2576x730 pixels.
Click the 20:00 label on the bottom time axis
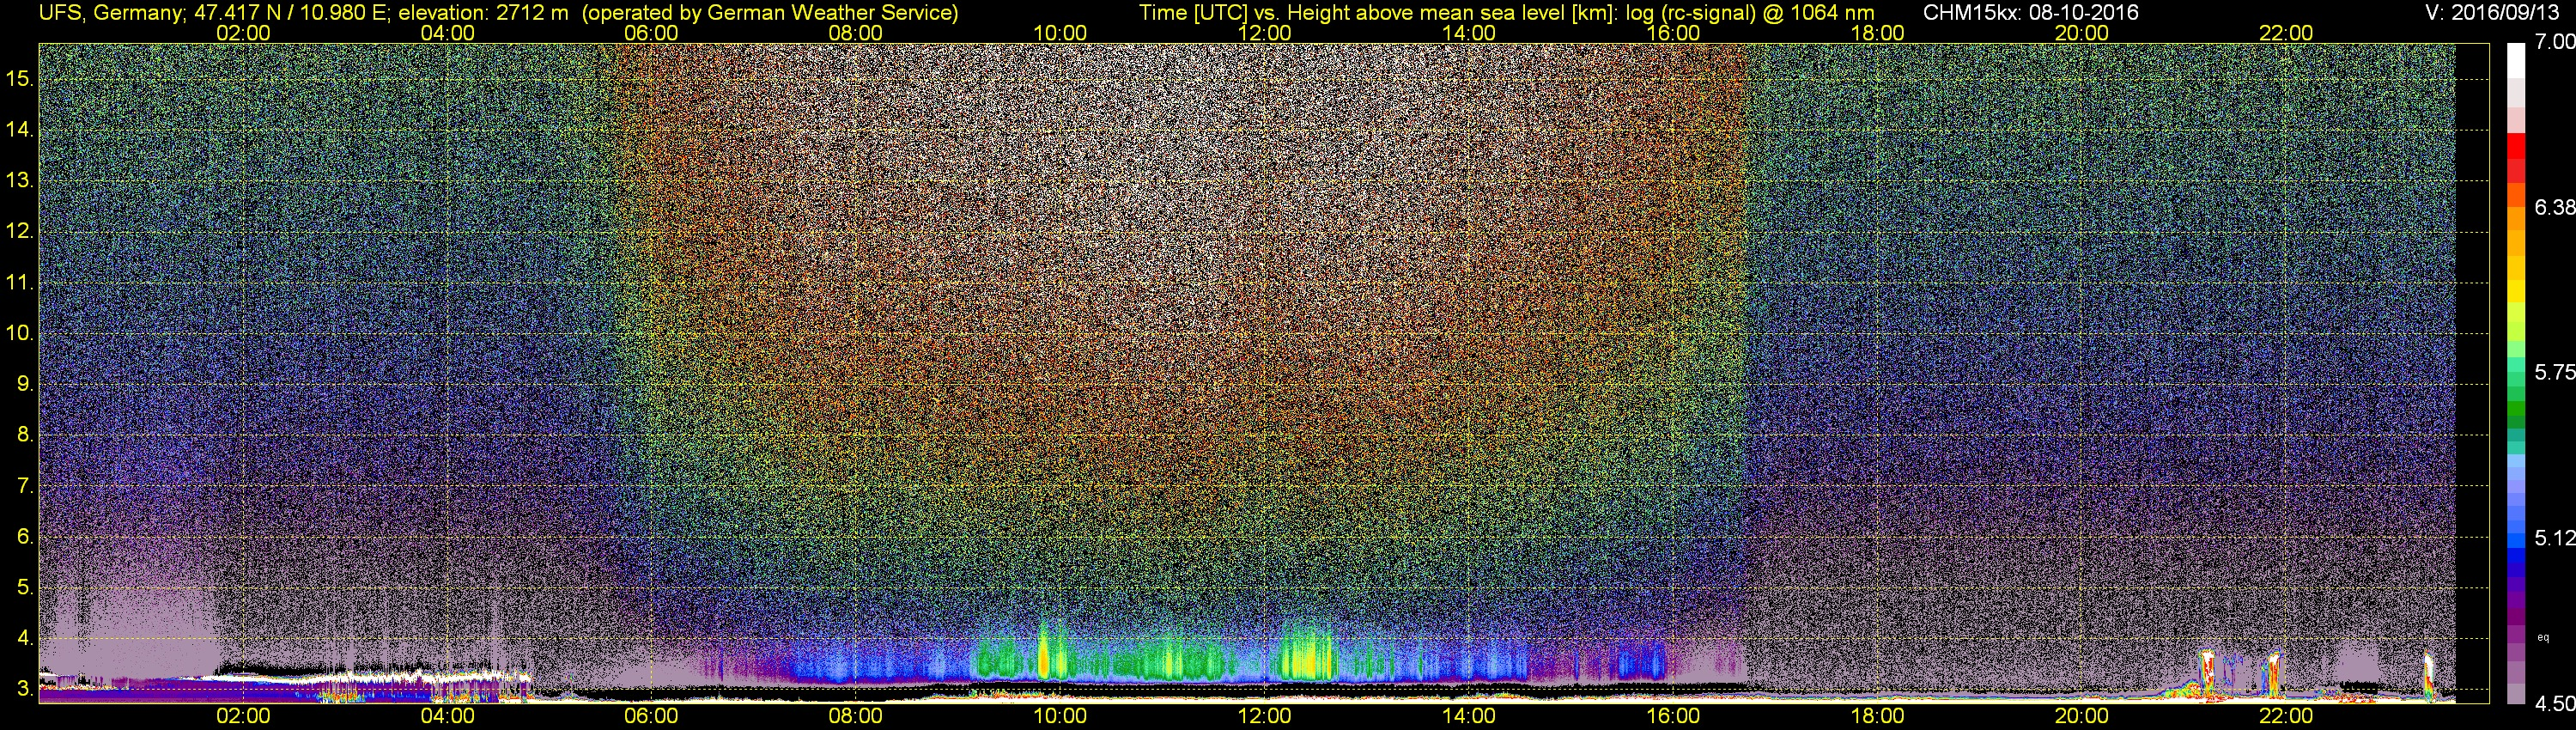pyautogui.click(x=2082, y=716)
